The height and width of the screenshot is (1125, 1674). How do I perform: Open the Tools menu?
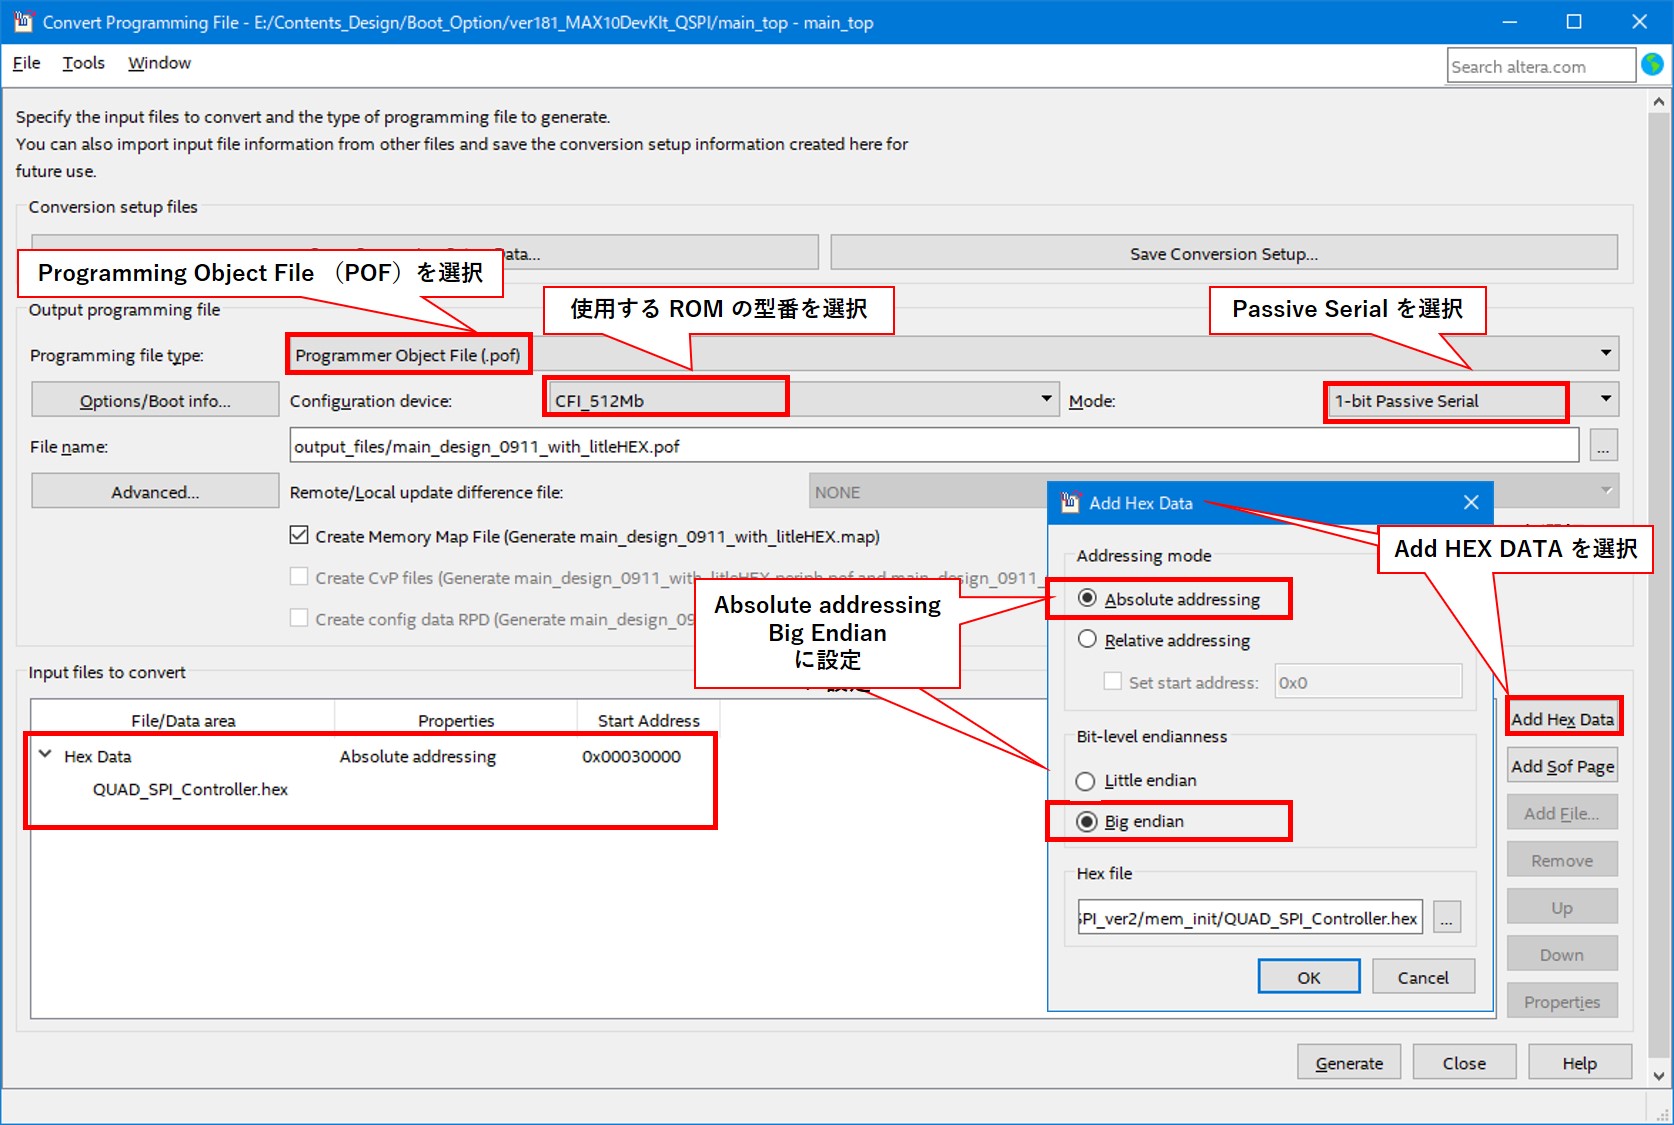[83, 63]
